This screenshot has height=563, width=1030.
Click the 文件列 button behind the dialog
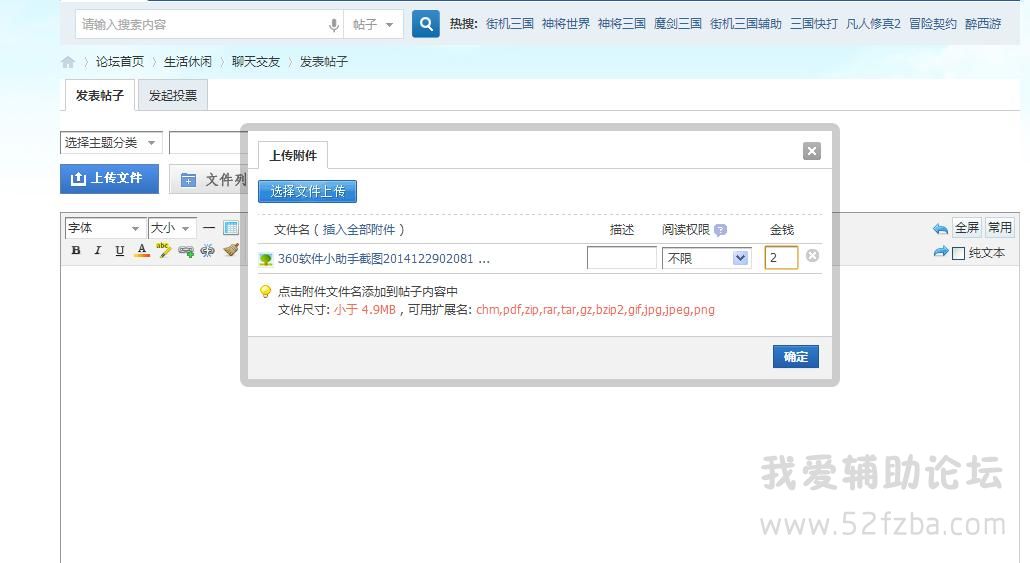click(x=208, y=179)
